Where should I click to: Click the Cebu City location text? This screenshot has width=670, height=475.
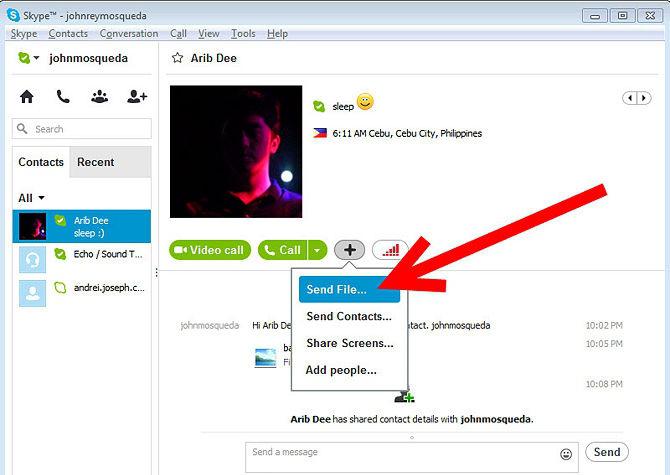pos(407,133)
